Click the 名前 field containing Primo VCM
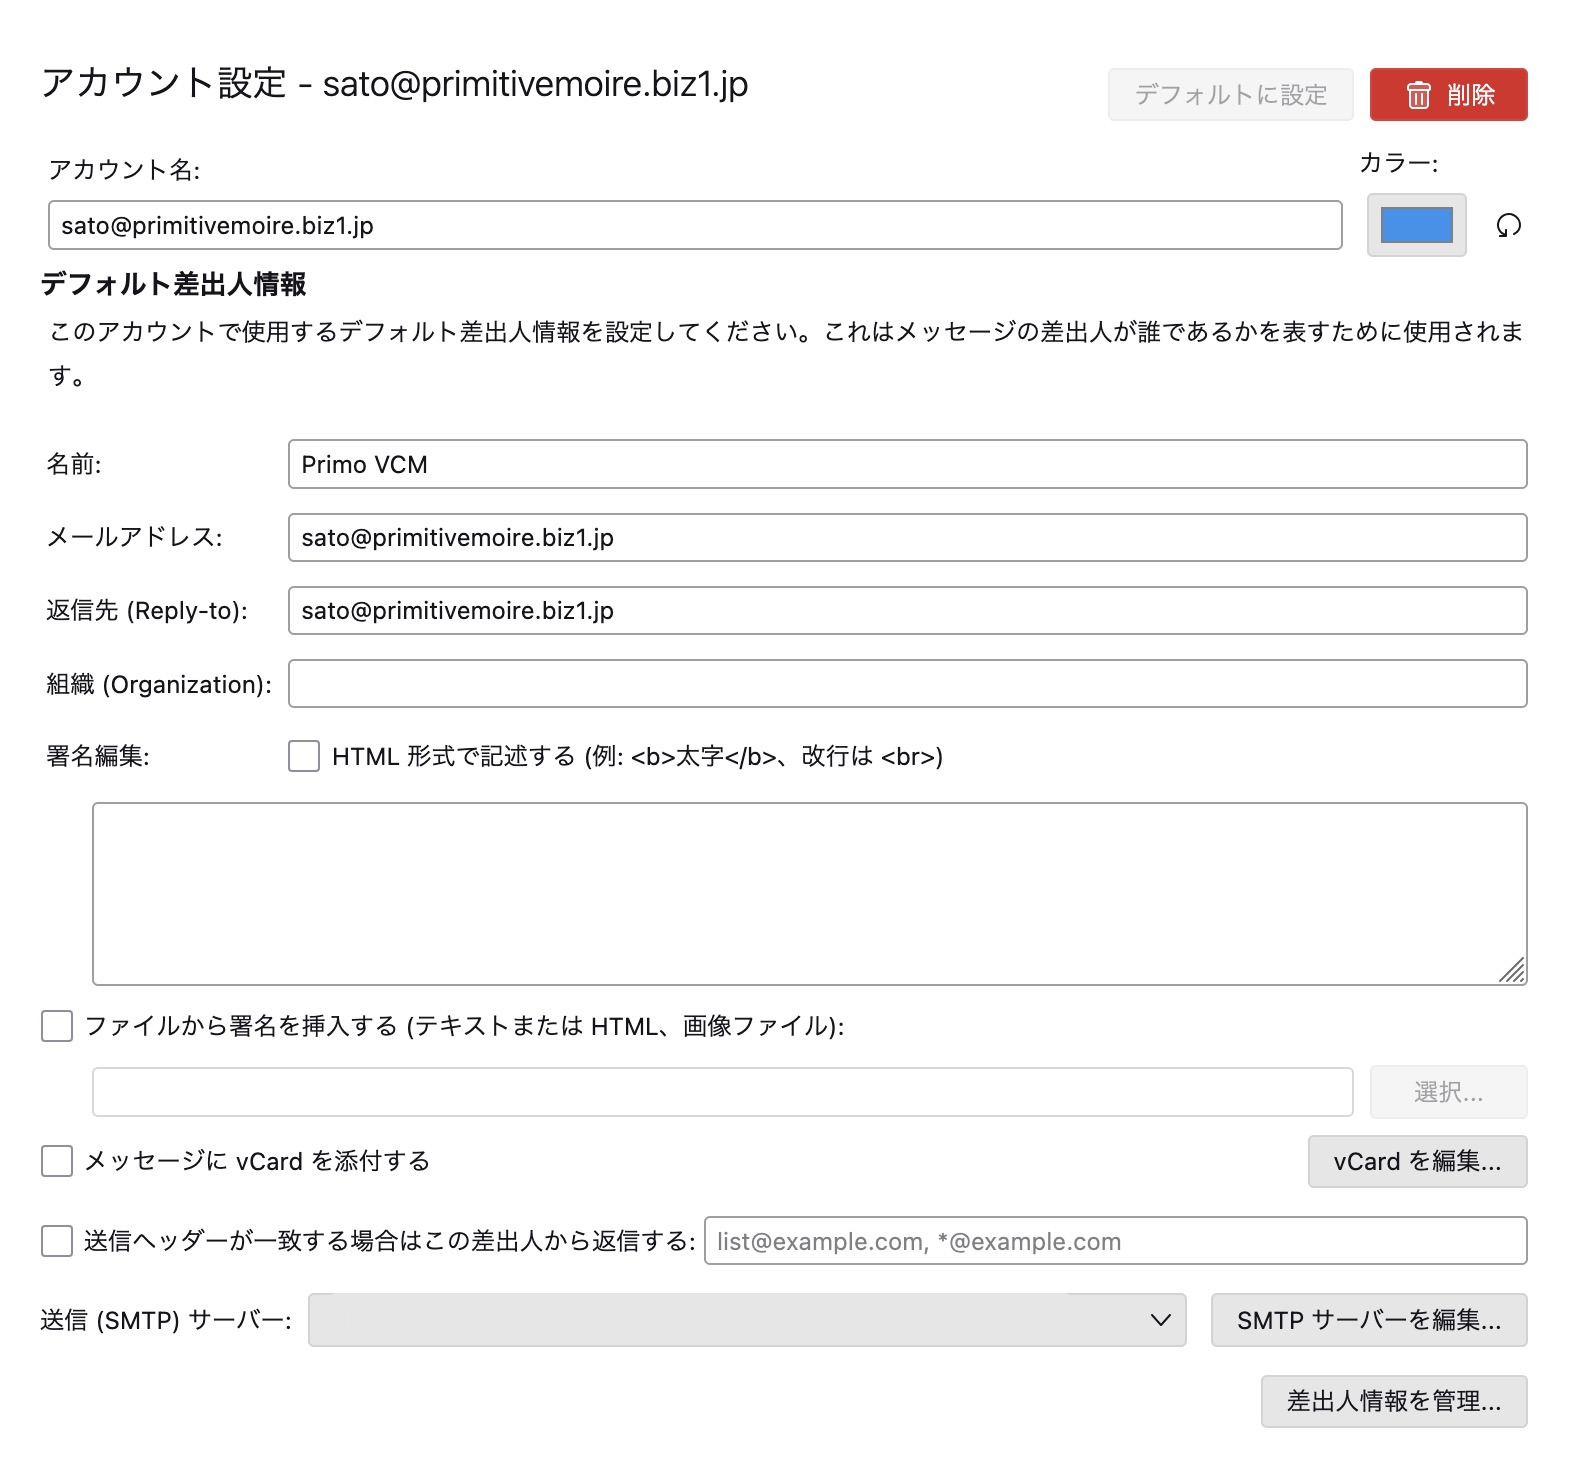 (906, 464)
